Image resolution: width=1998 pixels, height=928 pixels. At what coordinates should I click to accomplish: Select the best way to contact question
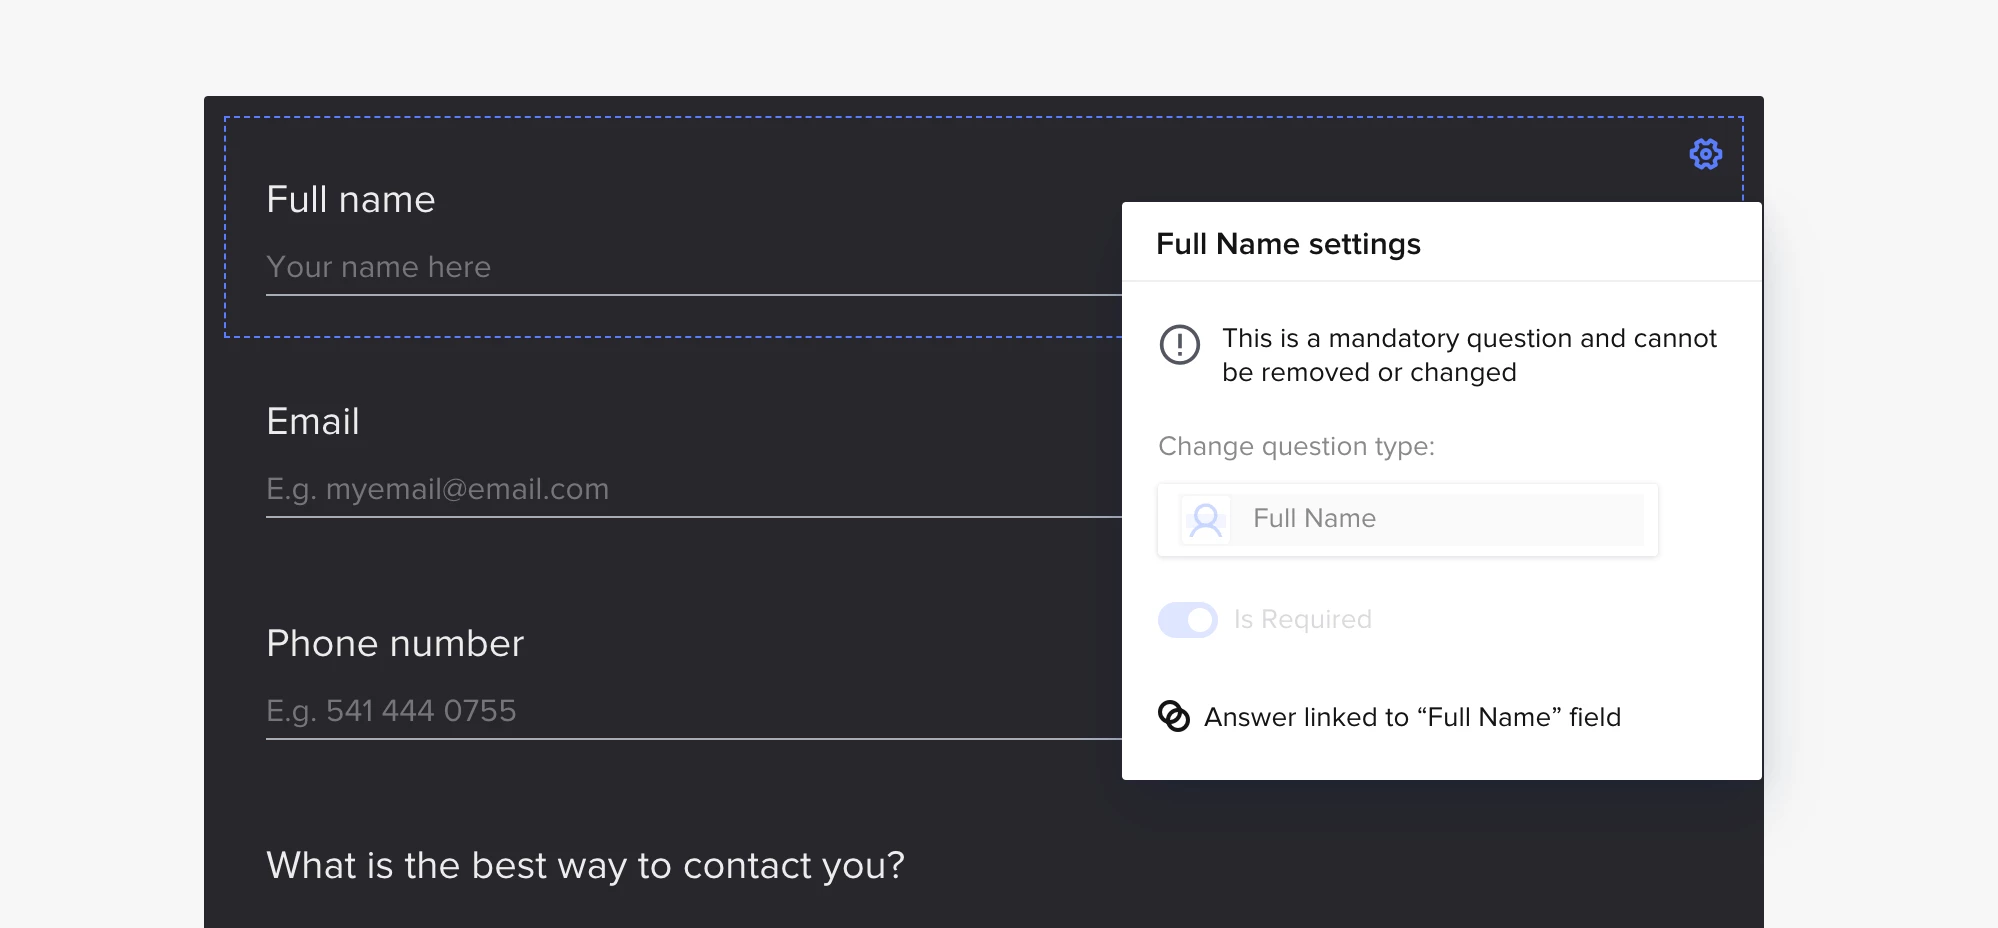tap(585, 866)
